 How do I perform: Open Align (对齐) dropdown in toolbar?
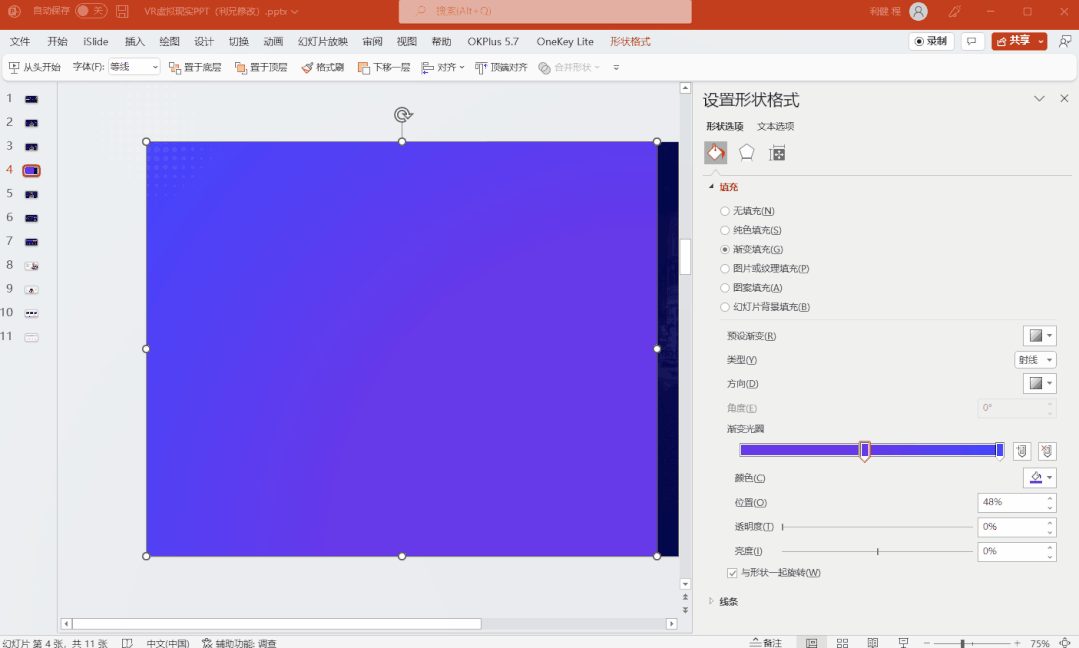[443, 67]
